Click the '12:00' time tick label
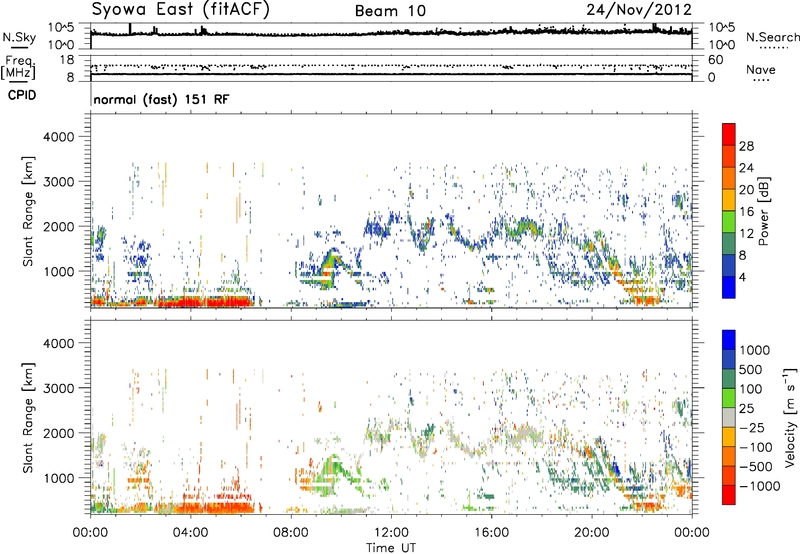 click(x=391, y=533)
